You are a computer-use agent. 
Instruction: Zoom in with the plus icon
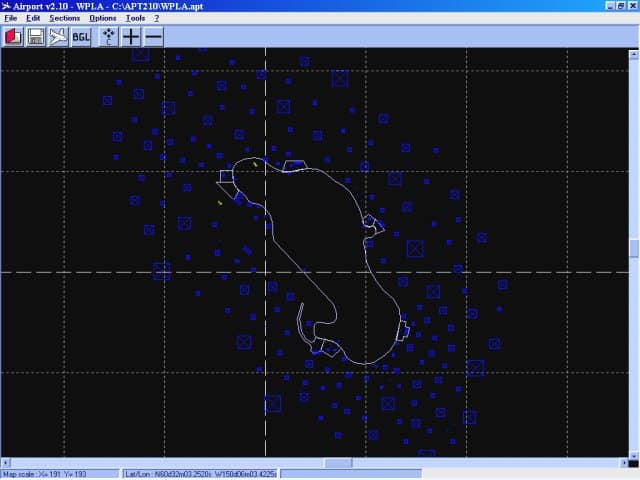tap(131, 37)
